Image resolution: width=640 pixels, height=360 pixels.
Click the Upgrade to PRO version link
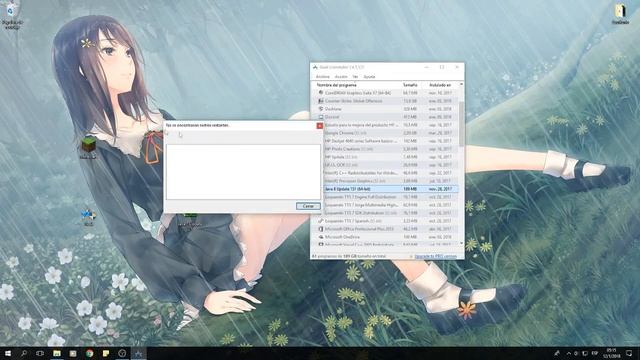click(x=436, y=256)
